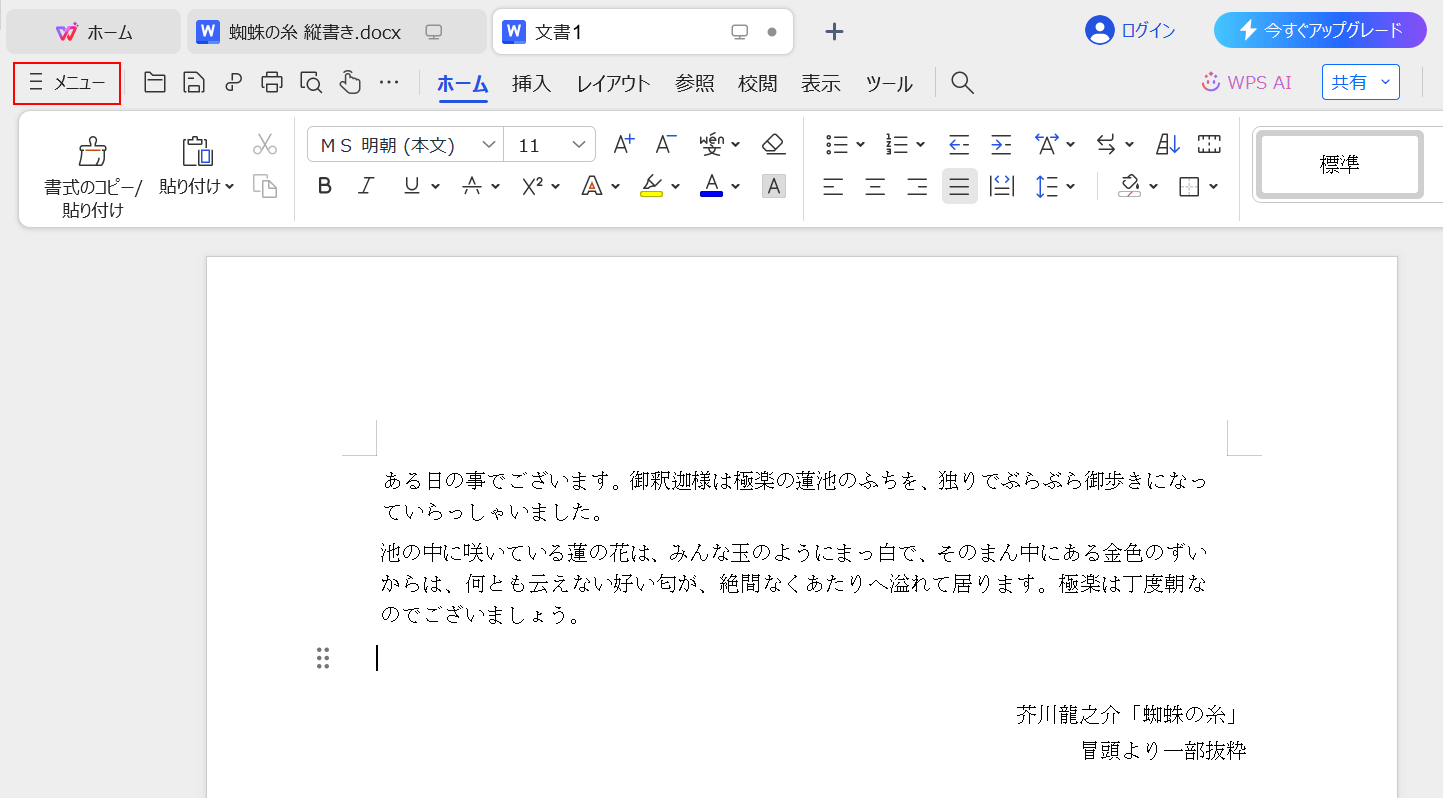This screenshot has height=798, width=1443.
Task: Decrease font size with A- icon
Action: [666, 145]
